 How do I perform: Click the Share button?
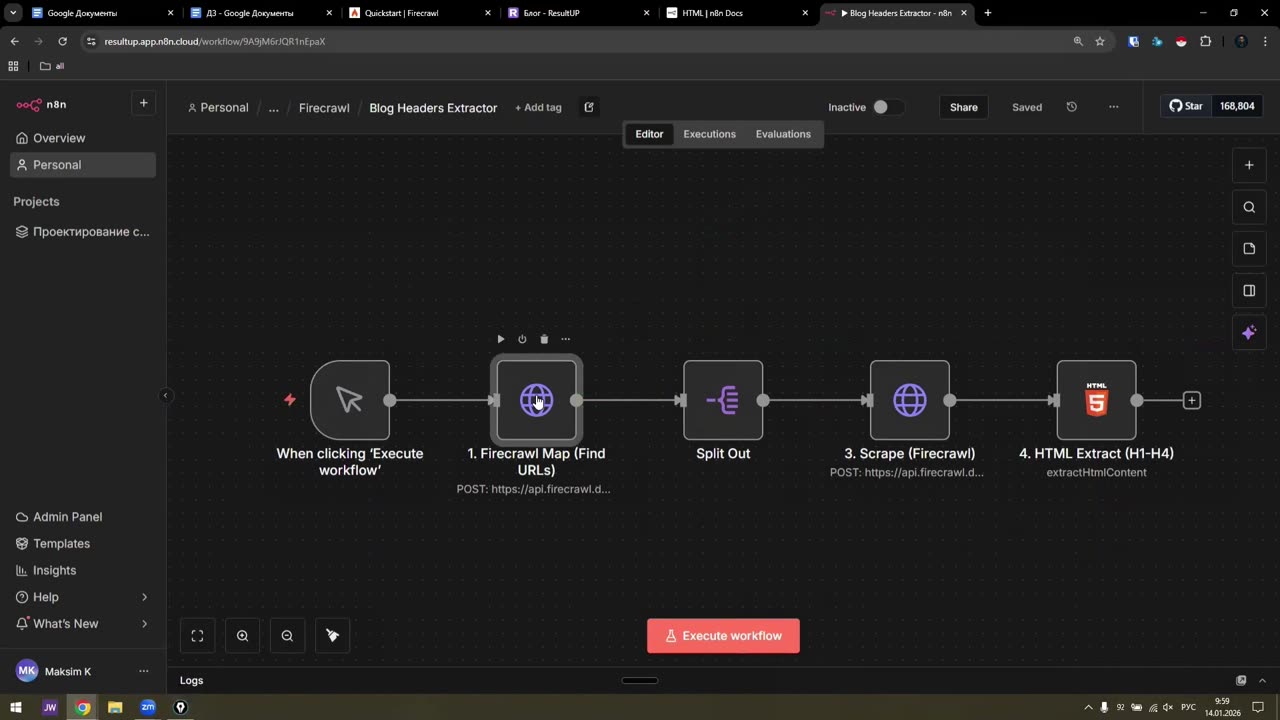pyautogui.click(x=964, y=107)
